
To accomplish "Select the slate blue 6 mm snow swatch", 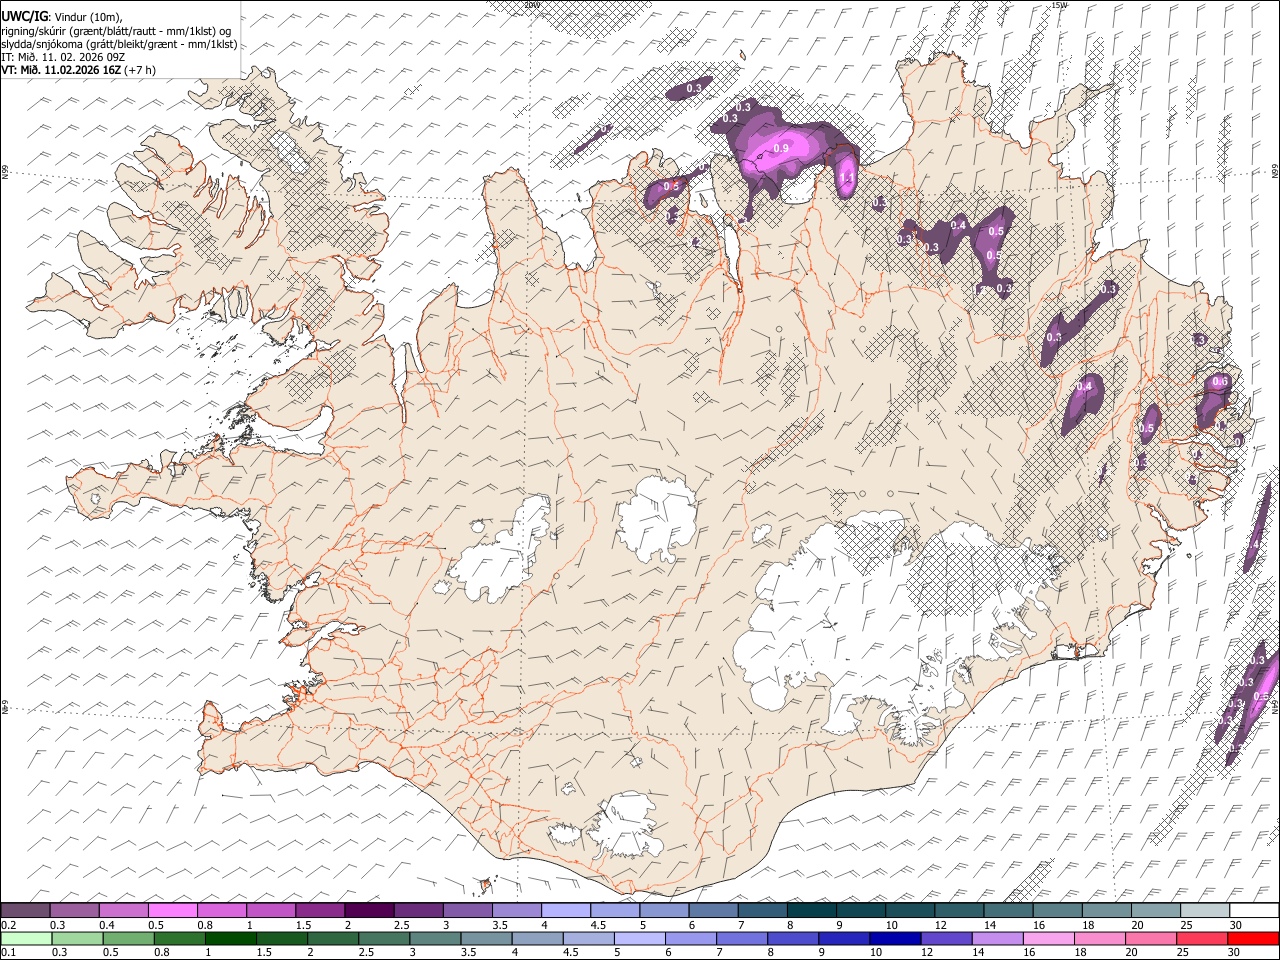I will tap(714, 911).
